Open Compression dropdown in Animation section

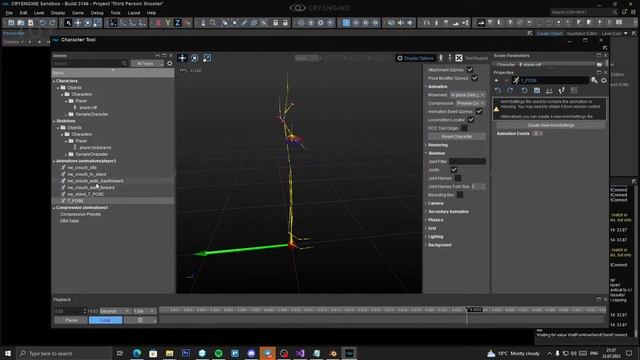(x=471, y=103)
